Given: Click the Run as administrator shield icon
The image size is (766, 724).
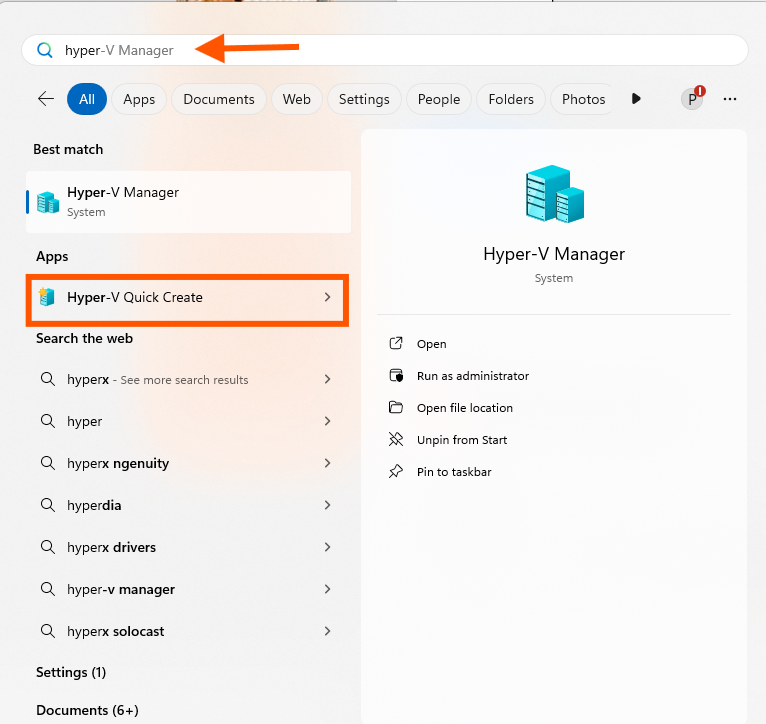Looking at the screenshot, I should [x=396, y=375].
